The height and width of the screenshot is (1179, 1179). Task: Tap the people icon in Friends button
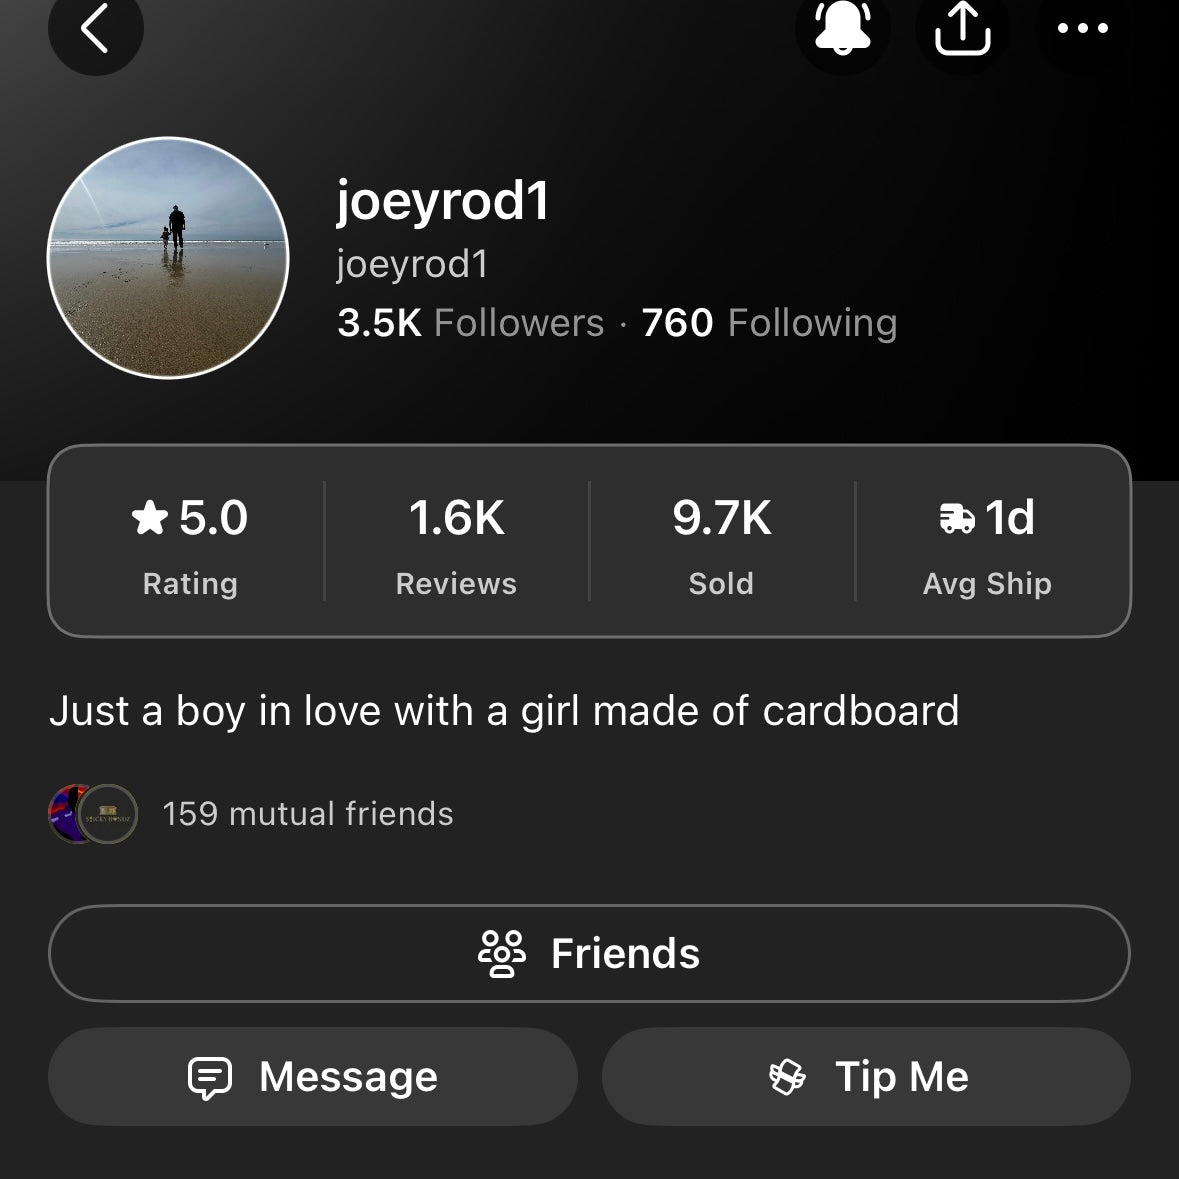(x=502, y=953)
